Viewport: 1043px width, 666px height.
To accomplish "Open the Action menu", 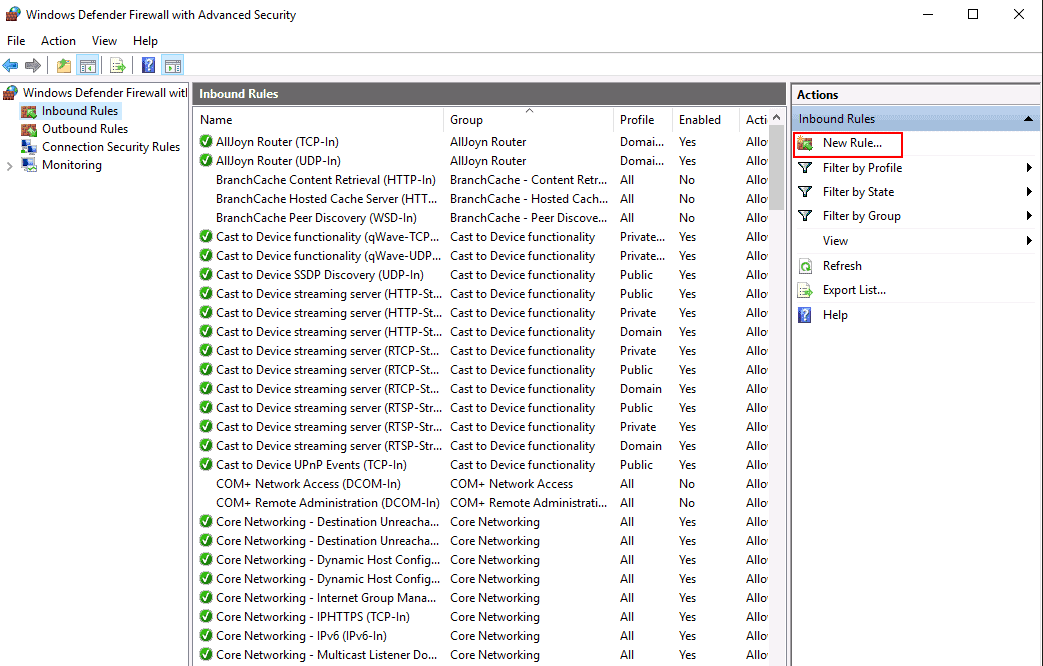I will 59,41.
